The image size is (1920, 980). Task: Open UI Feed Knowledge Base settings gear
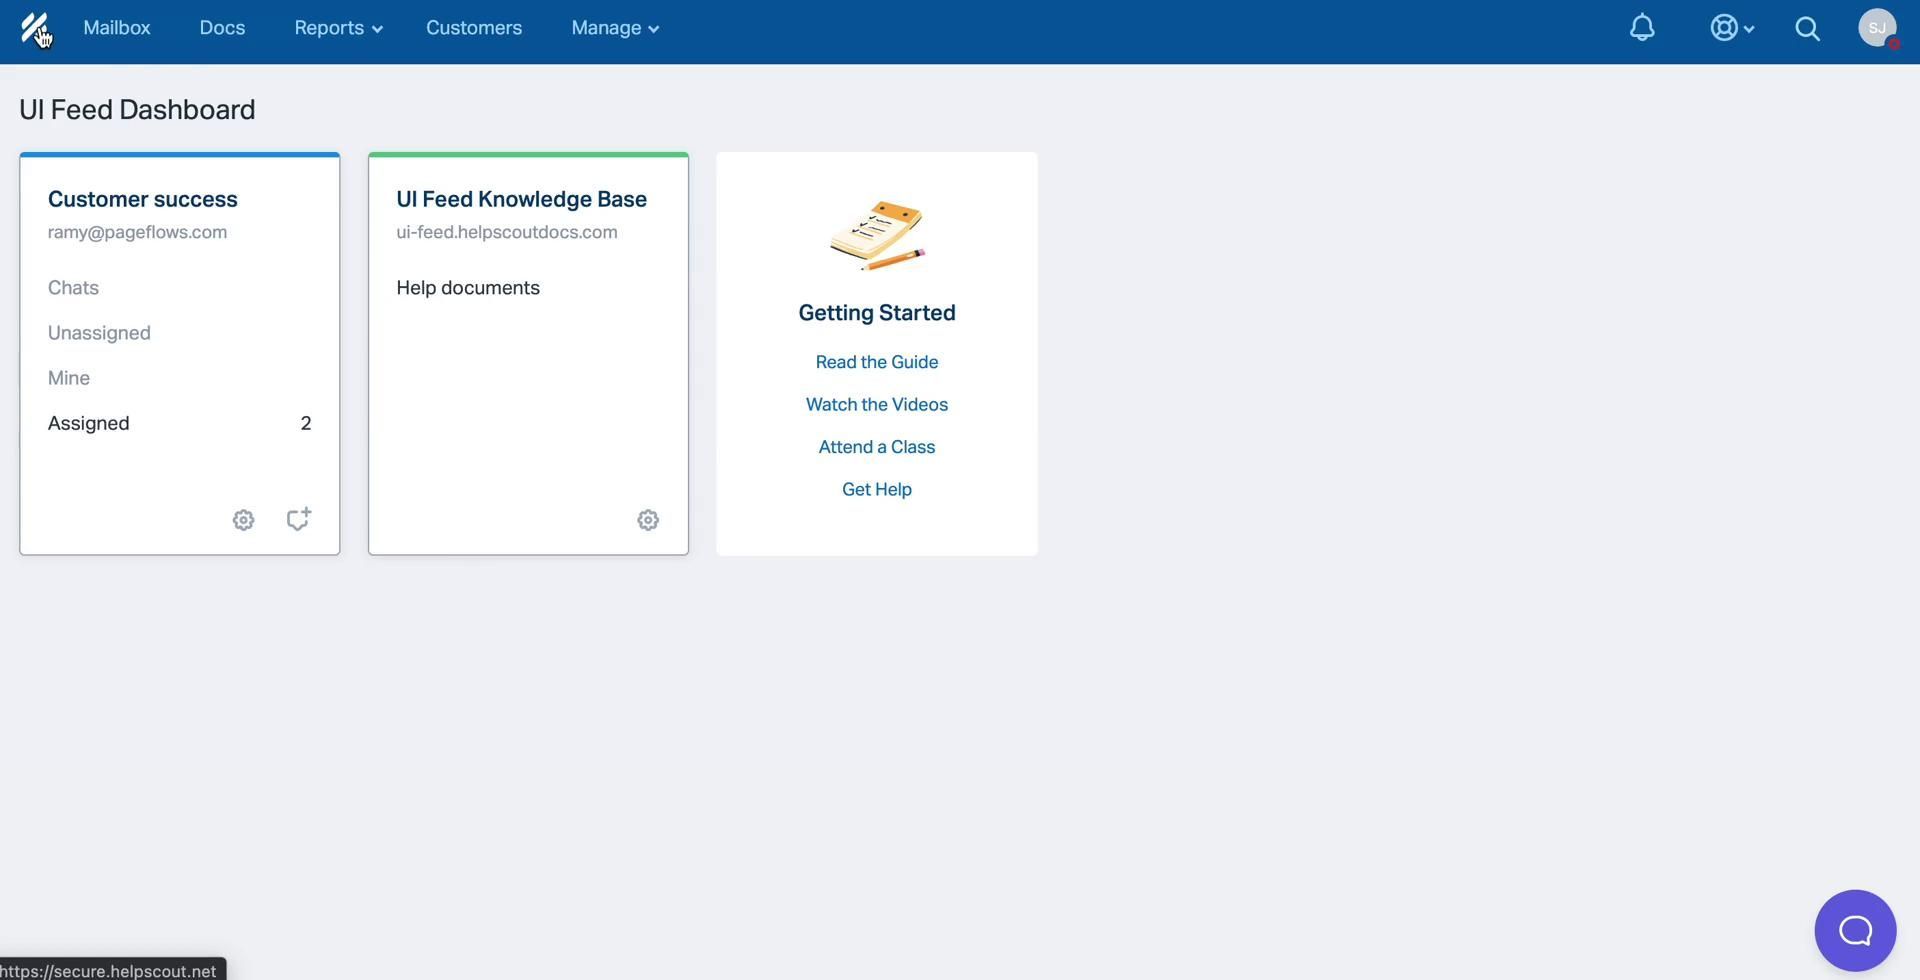coord(648,520)
